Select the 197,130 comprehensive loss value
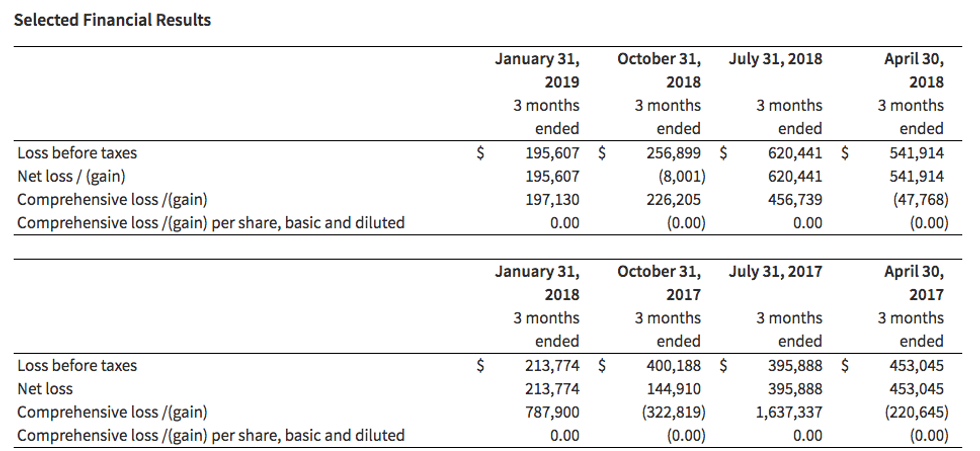 click(x=552, y=199)
